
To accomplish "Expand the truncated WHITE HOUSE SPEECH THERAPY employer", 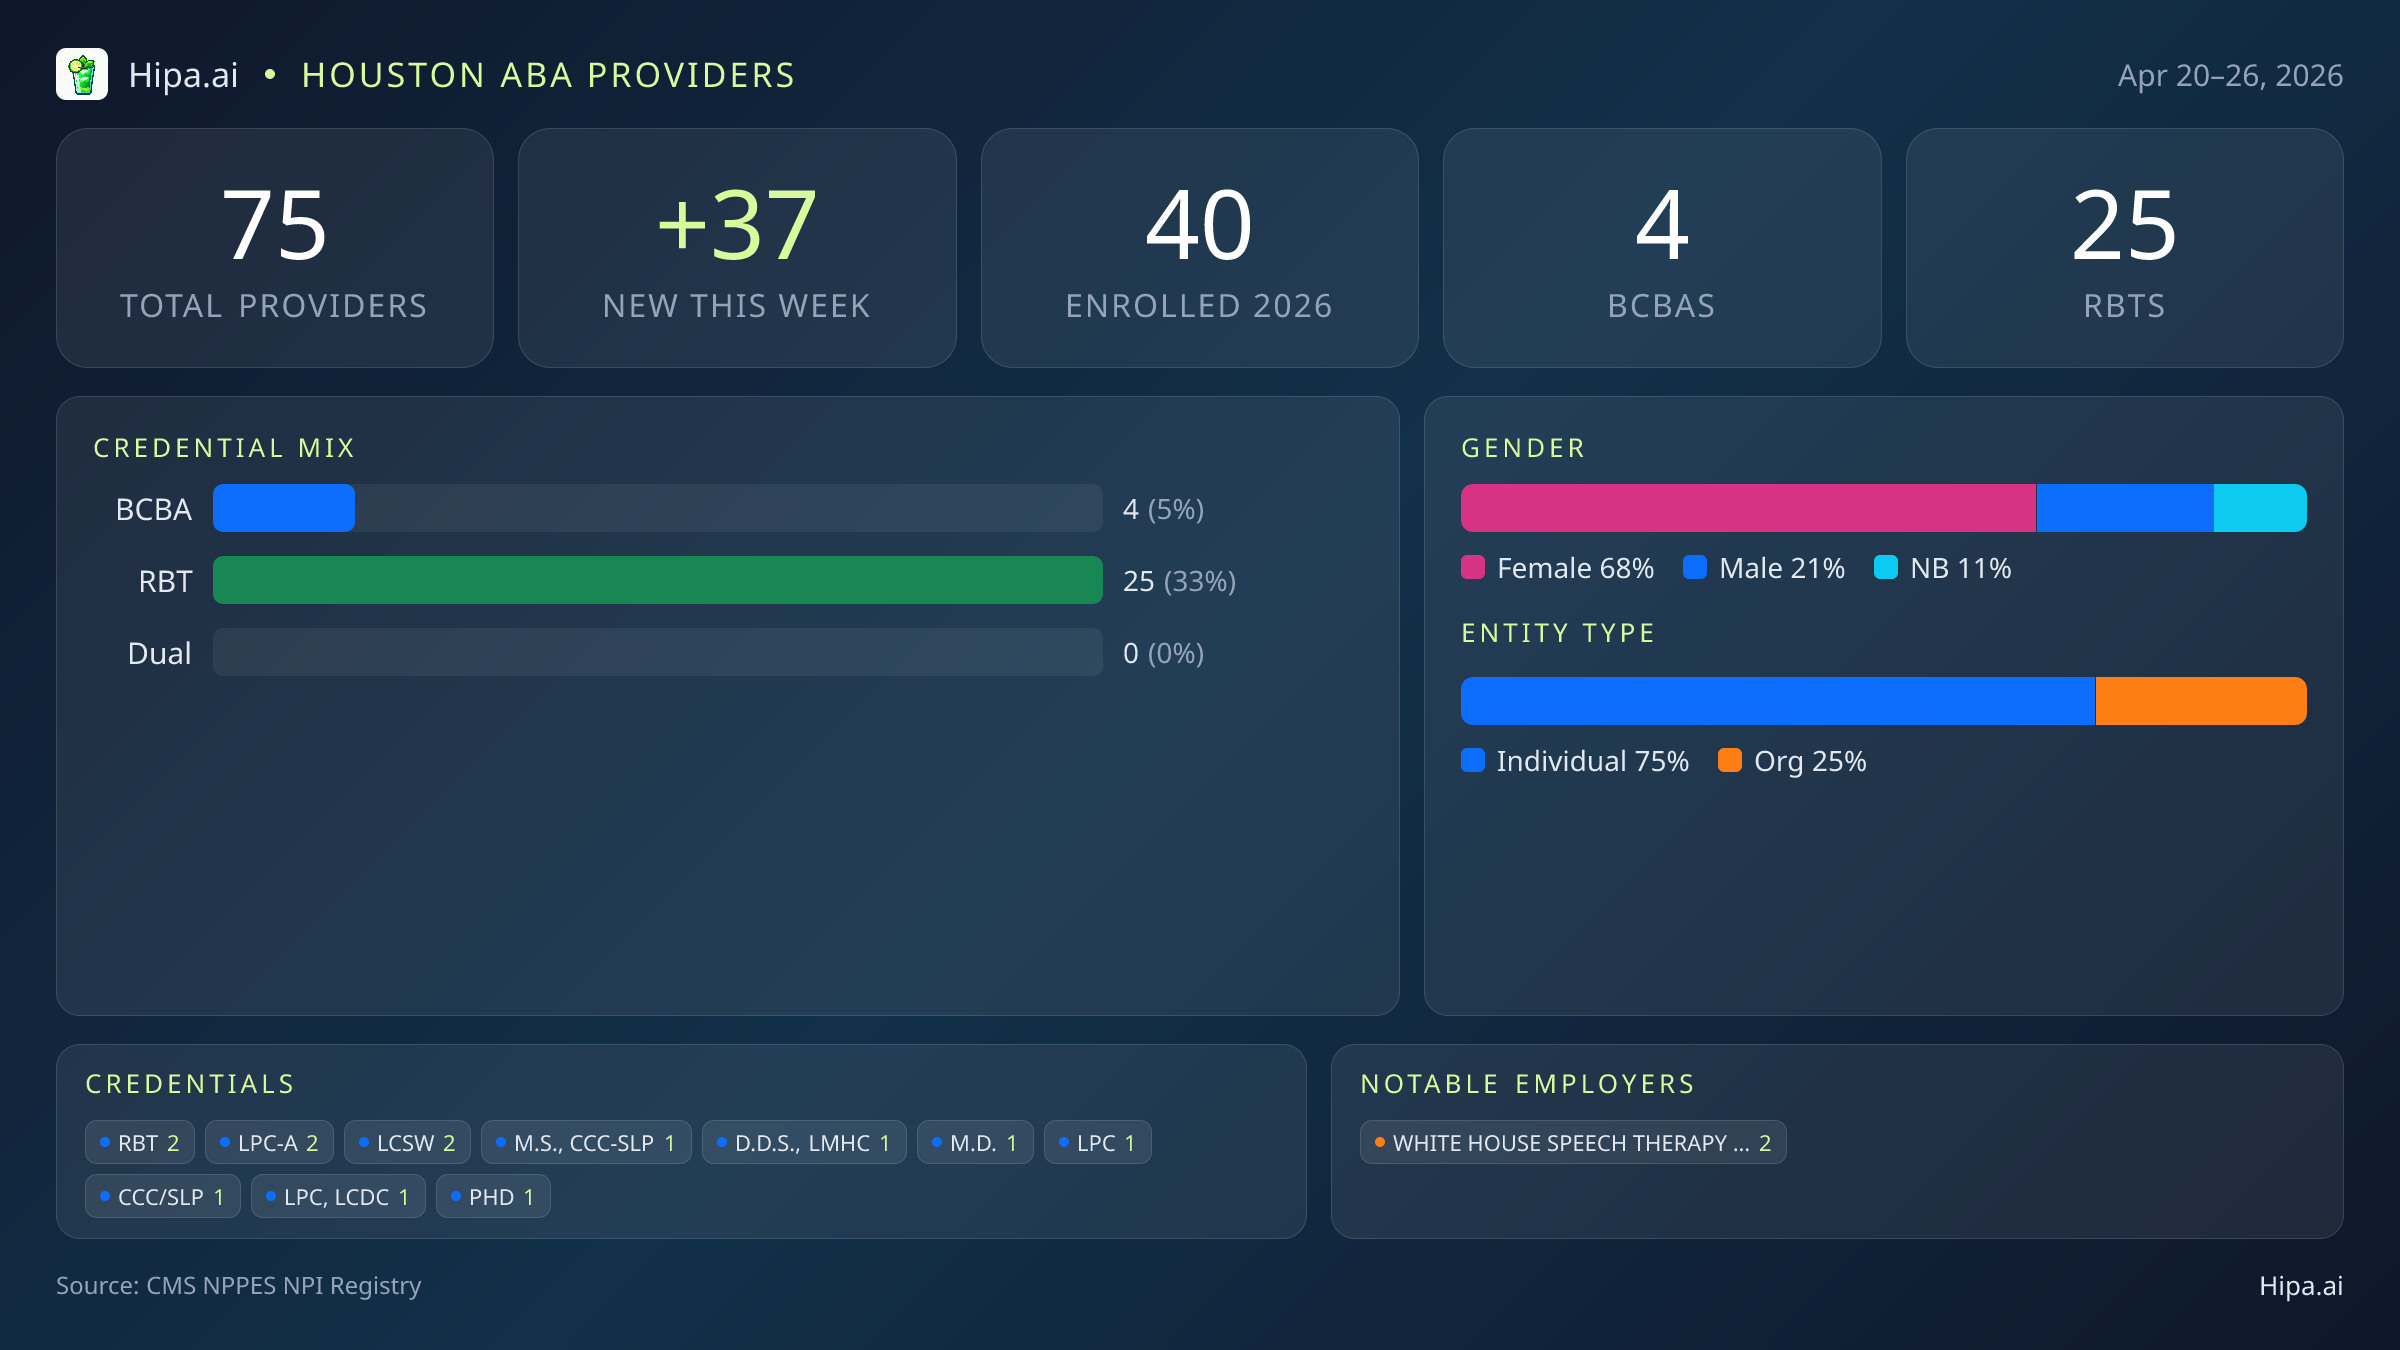I will [1572, 1141].
